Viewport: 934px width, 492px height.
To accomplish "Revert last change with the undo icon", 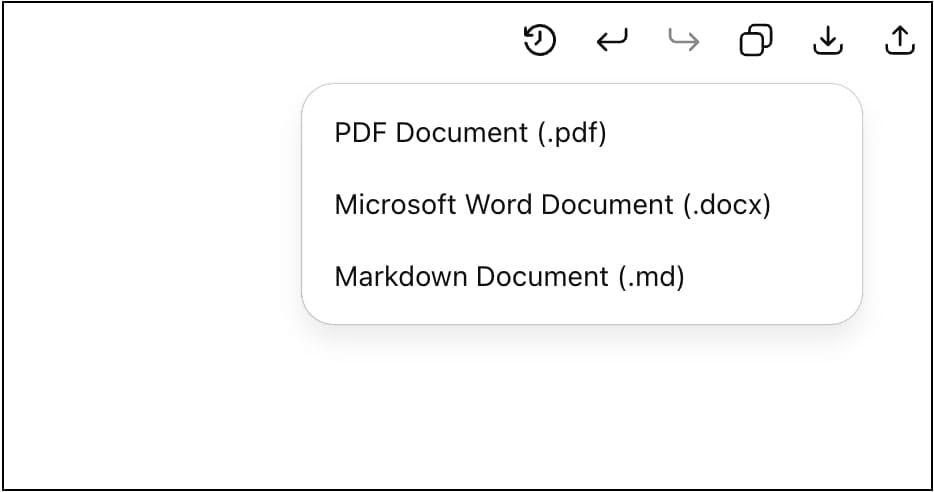I will click(612, 41).
